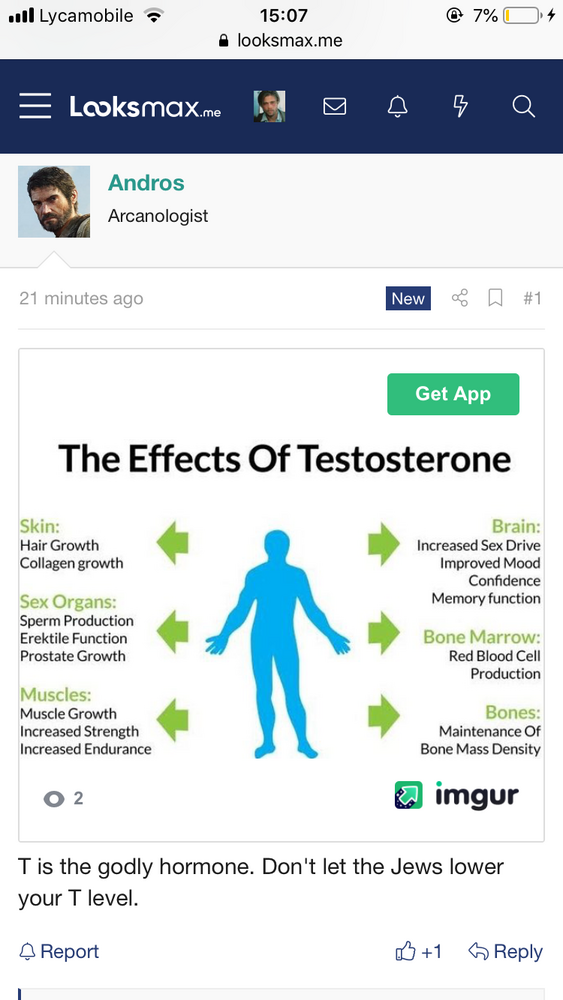The width and height of the screenshot is (563, 1000).
Task: Click the Looksmax.me site logo
Action: click(145, 107)
